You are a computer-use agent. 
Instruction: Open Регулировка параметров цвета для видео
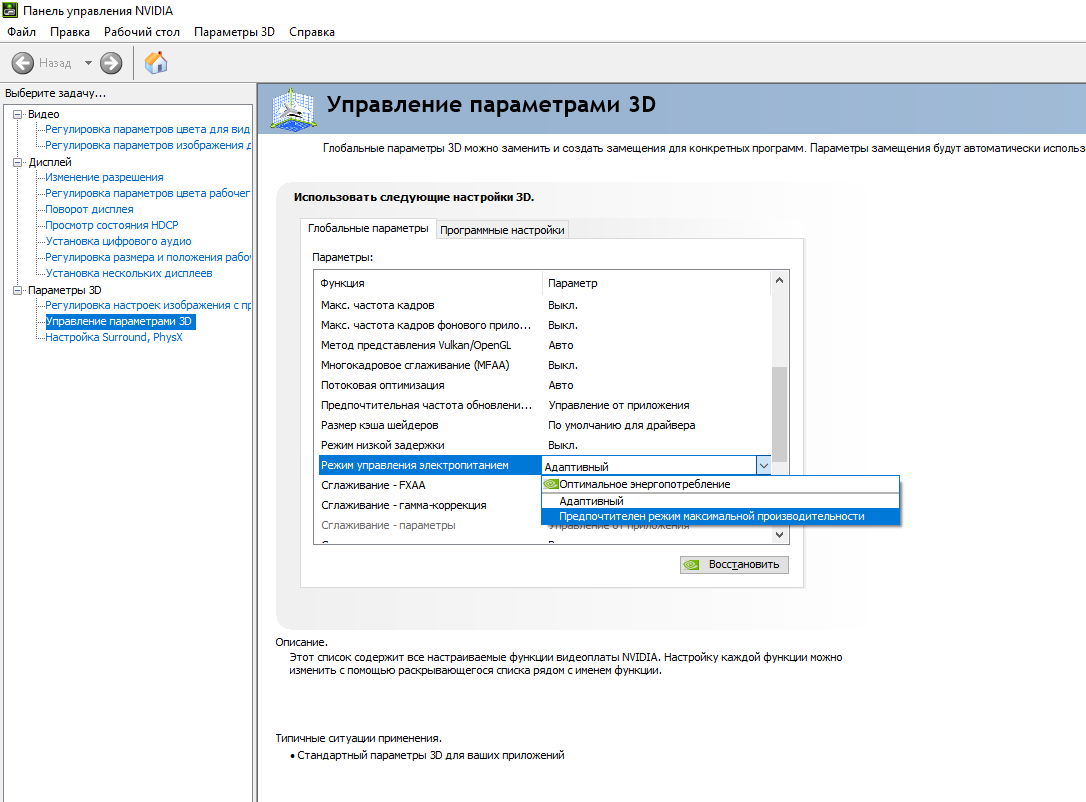(x=147, y=130)
